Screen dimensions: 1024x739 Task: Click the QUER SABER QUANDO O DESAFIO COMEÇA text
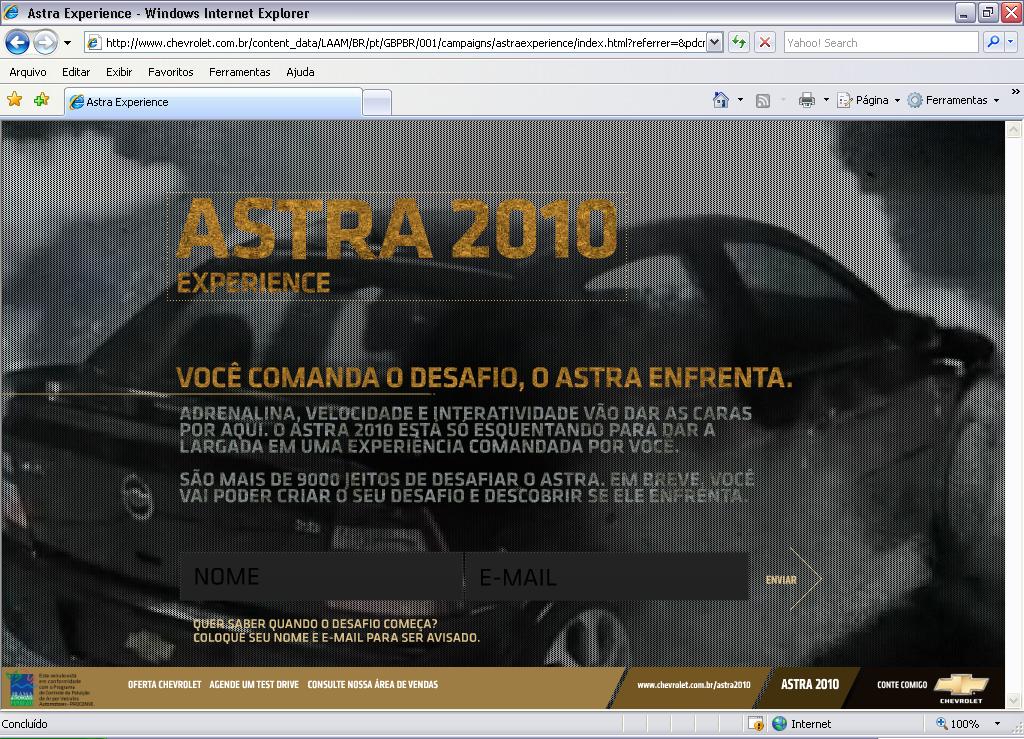(x=315, y=623)
